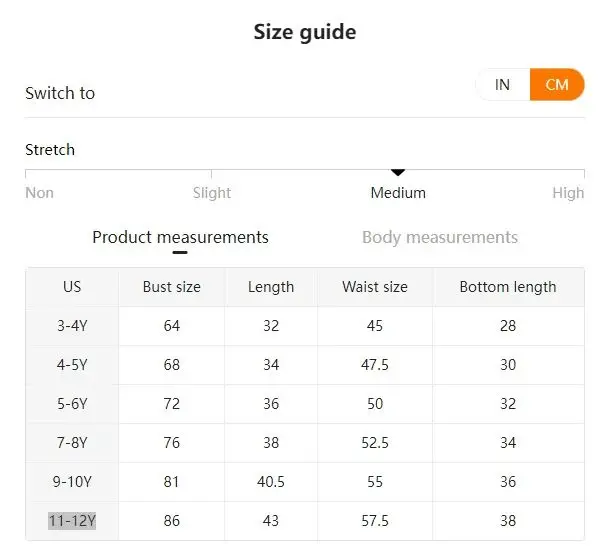
Task: Click the Waist size column header
Action: click(375, 287)
